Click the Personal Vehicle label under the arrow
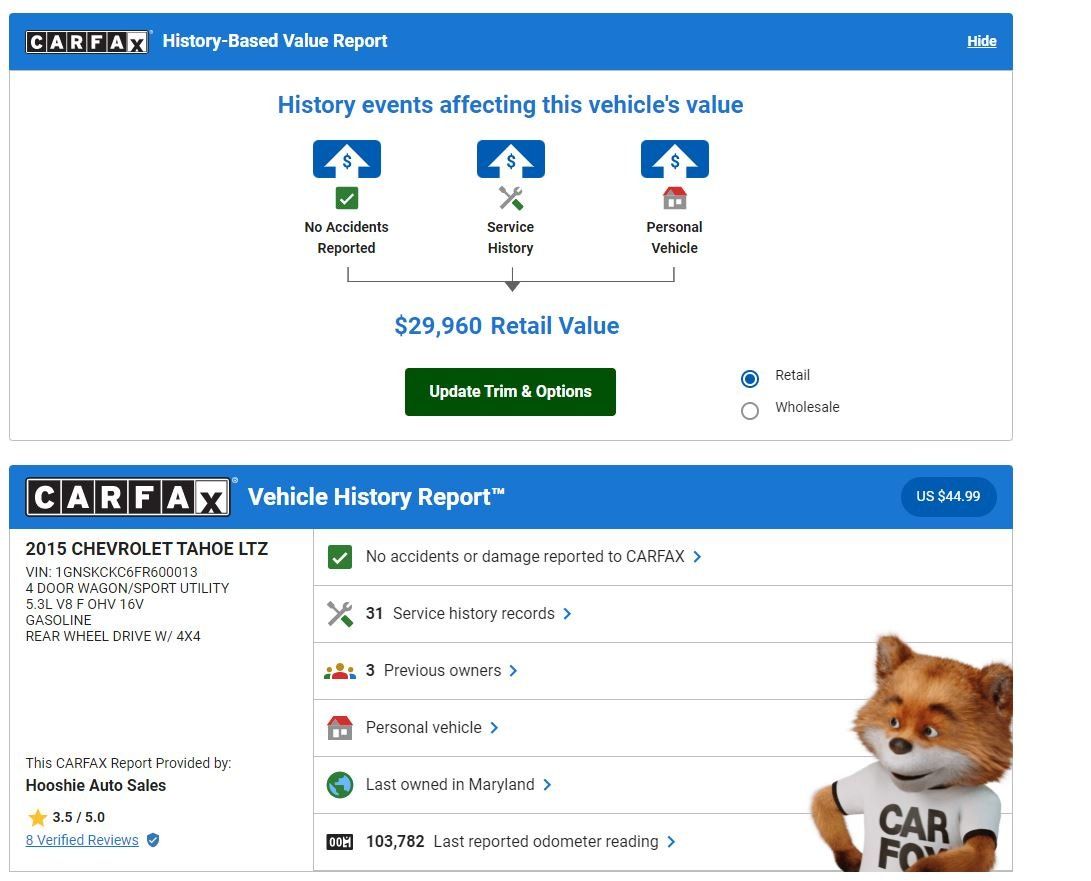The image size is (1091, 881). pyautogui.click(x=674, y=237)
